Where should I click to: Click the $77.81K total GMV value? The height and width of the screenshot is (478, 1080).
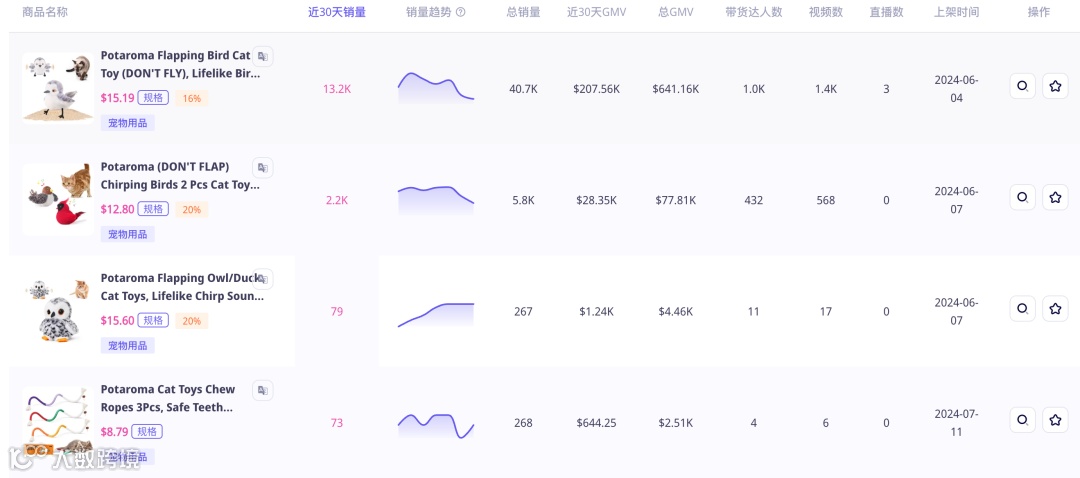click(x=676, y=200)
